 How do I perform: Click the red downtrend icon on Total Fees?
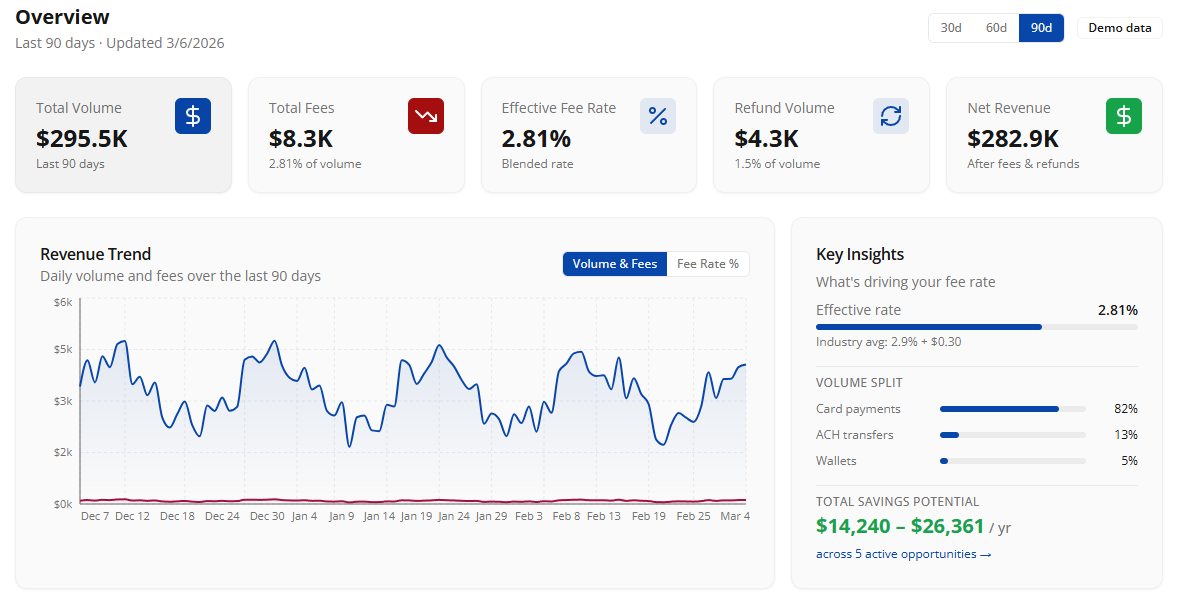click(x=425, y=116)
